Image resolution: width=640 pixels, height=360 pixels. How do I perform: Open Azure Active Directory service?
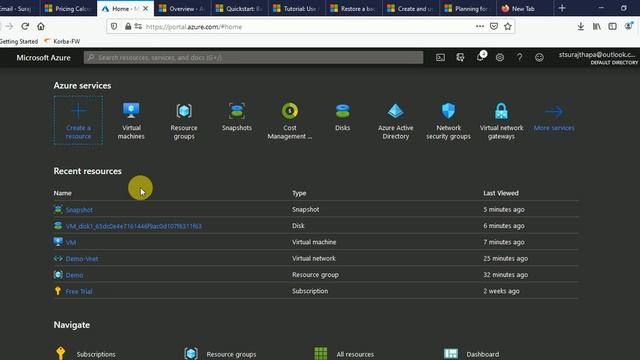point(396,120)
